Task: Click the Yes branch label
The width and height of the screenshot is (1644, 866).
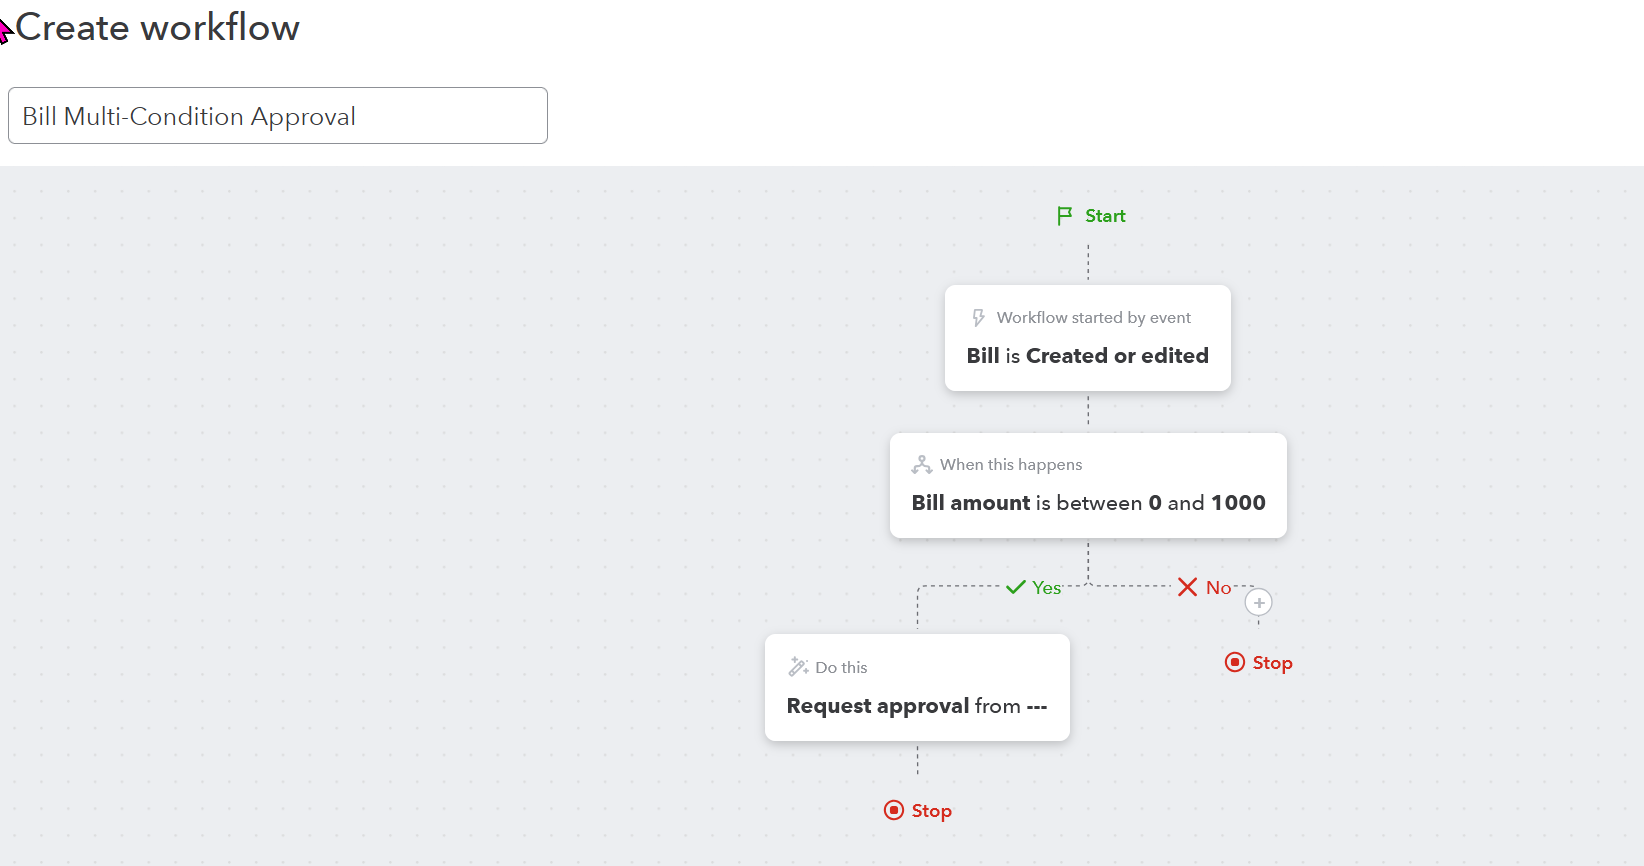Action: coord(1047,588)
